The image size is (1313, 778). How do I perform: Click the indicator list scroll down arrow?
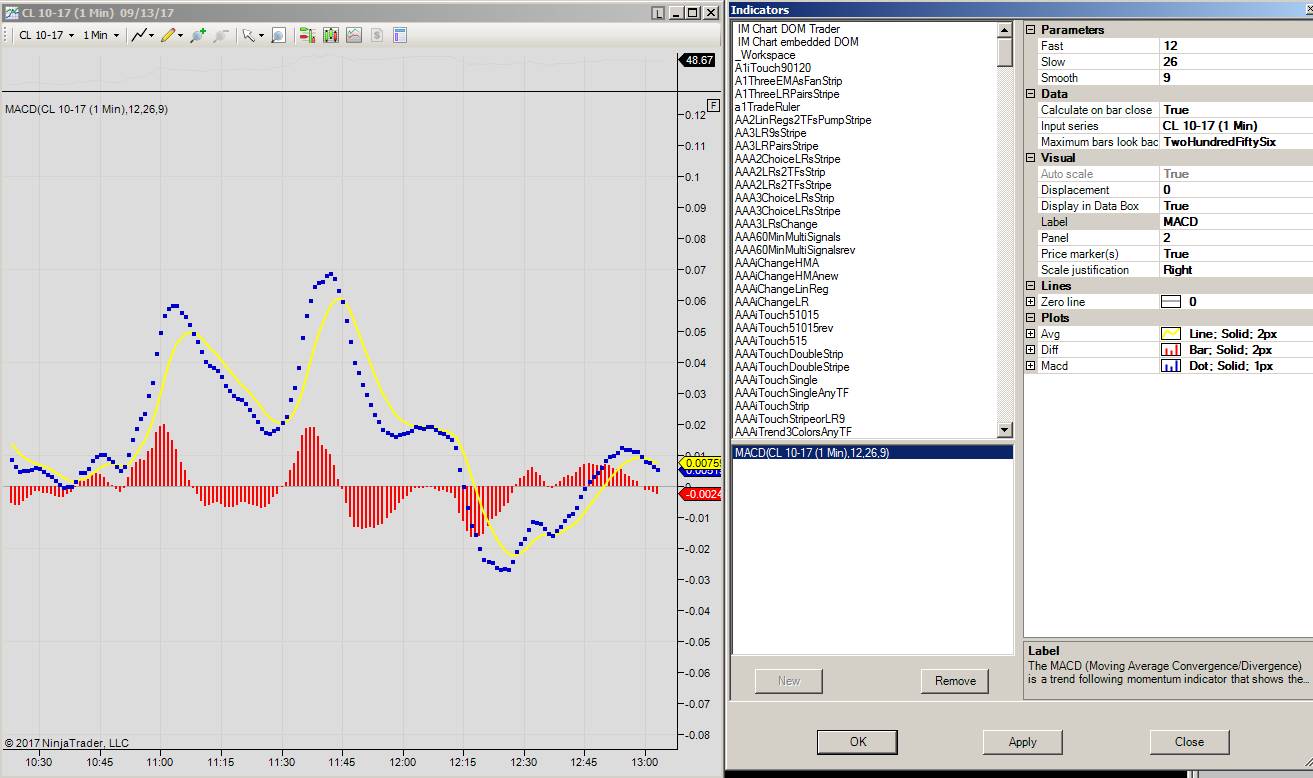[1005, 430]
